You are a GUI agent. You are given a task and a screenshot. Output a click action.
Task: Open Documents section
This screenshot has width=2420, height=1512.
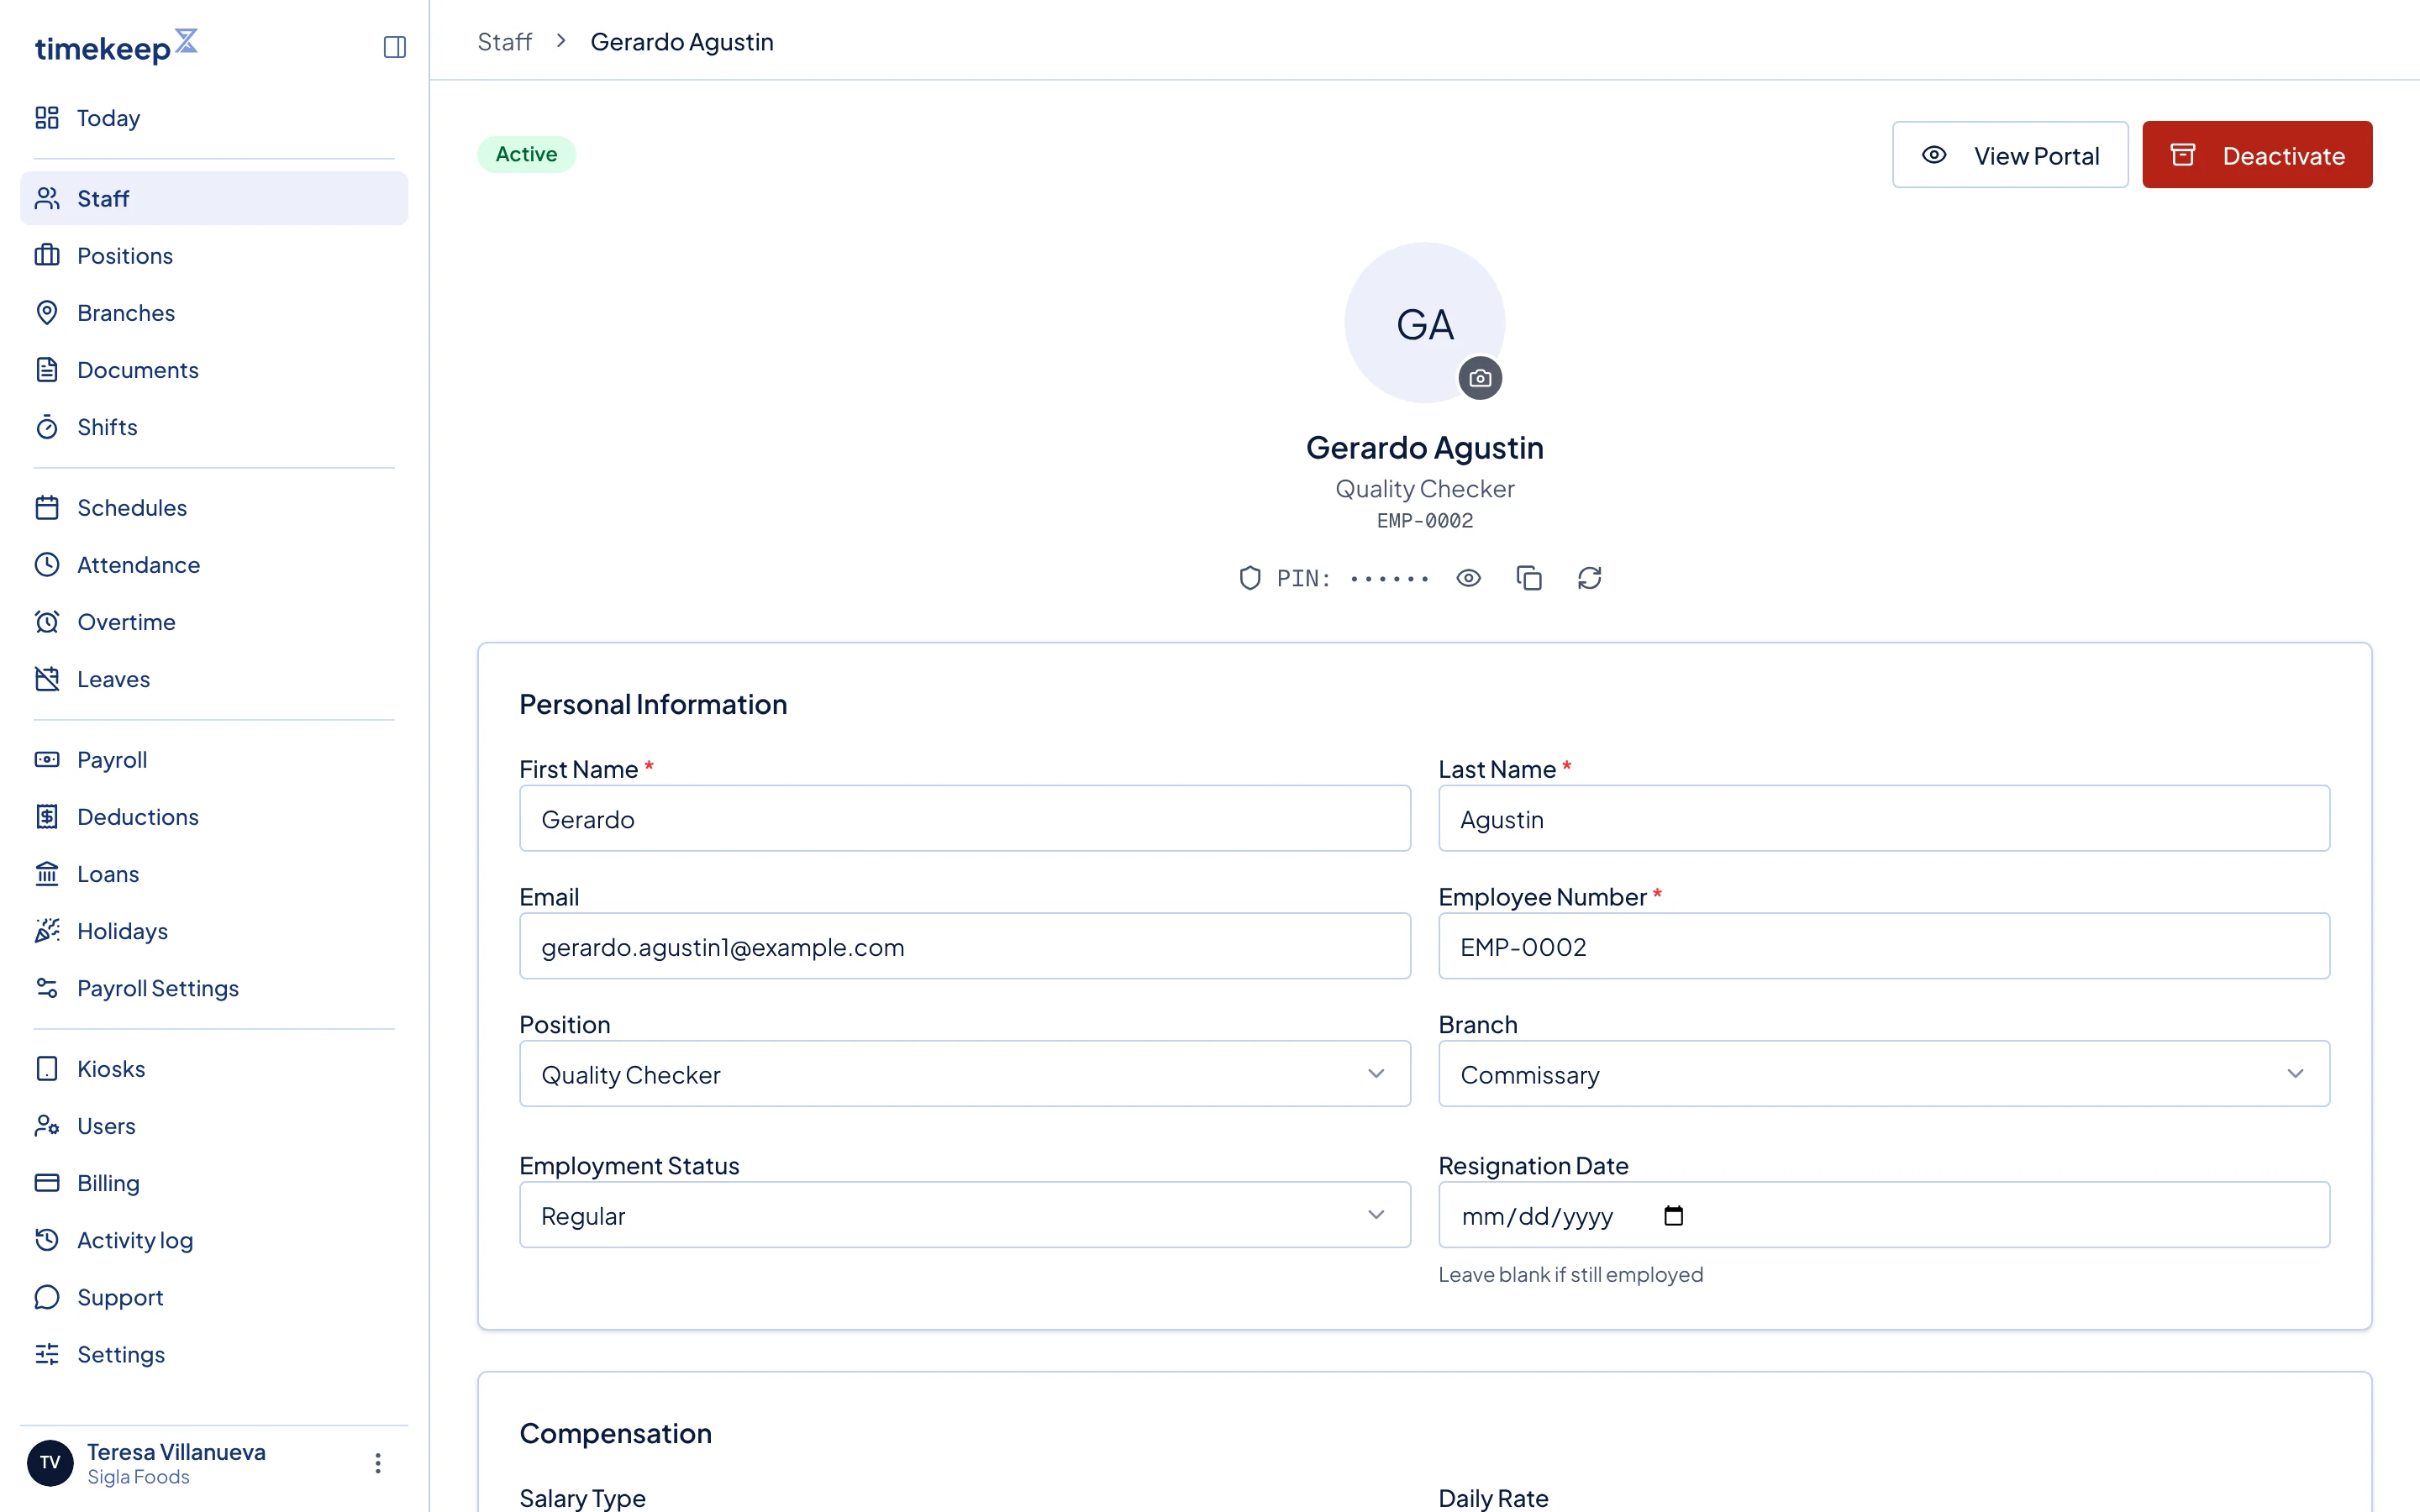coord(214,370)
